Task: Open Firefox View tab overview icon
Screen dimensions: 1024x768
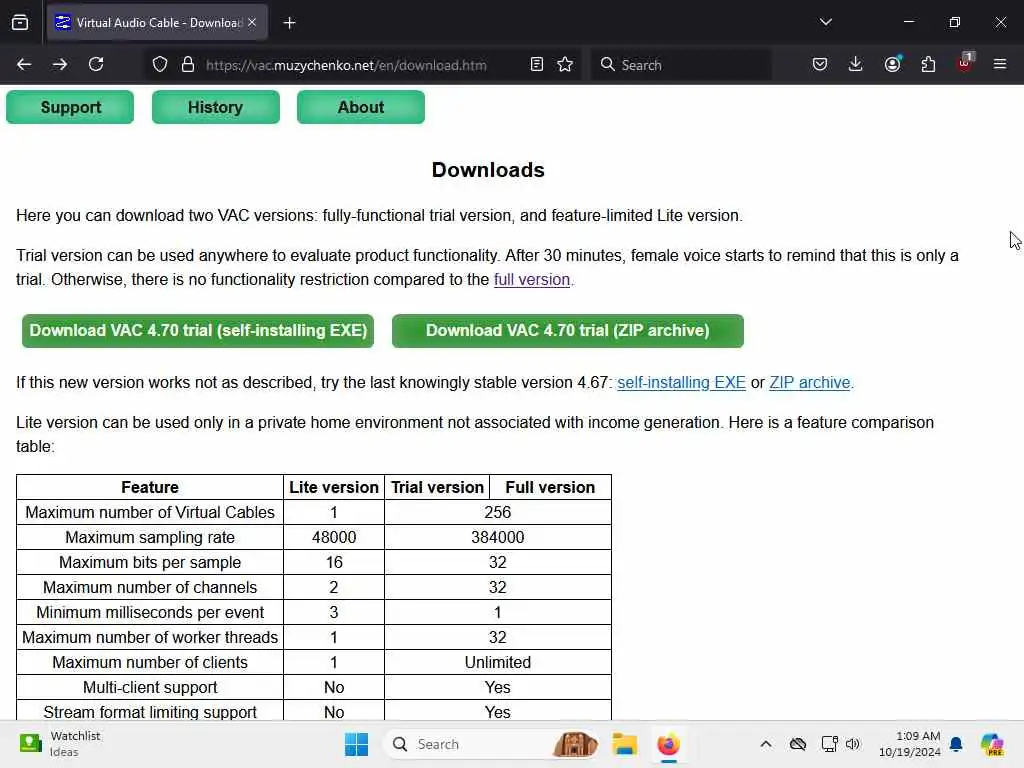Action: click(20, 22)
